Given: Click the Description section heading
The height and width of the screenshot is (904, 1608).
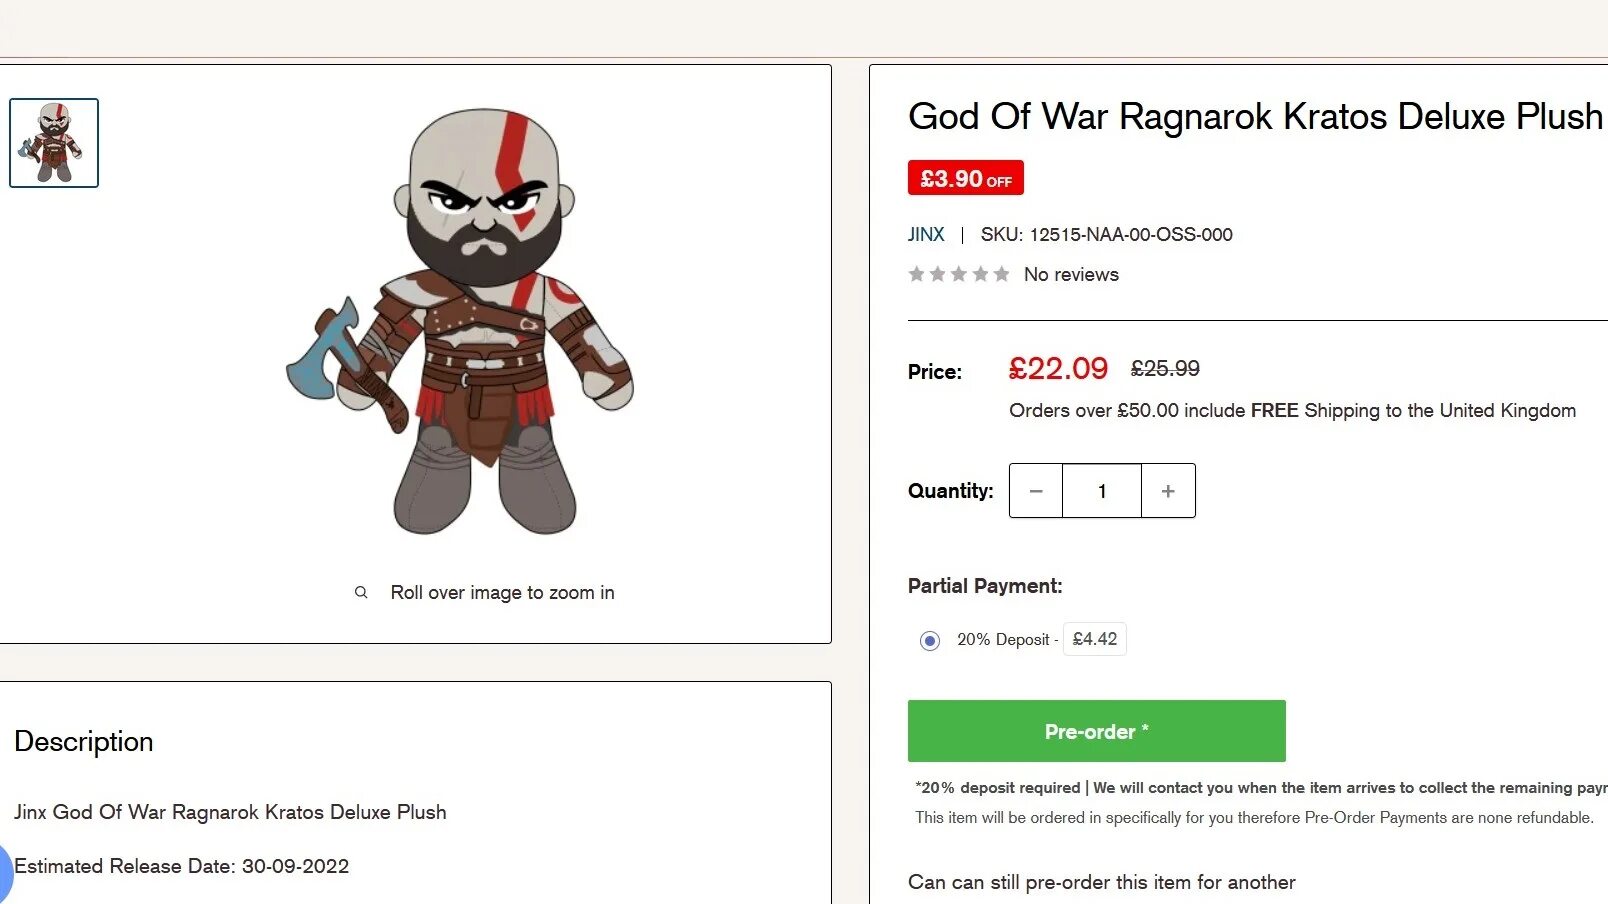Looking at the screenshot, I should pos(84,741).
